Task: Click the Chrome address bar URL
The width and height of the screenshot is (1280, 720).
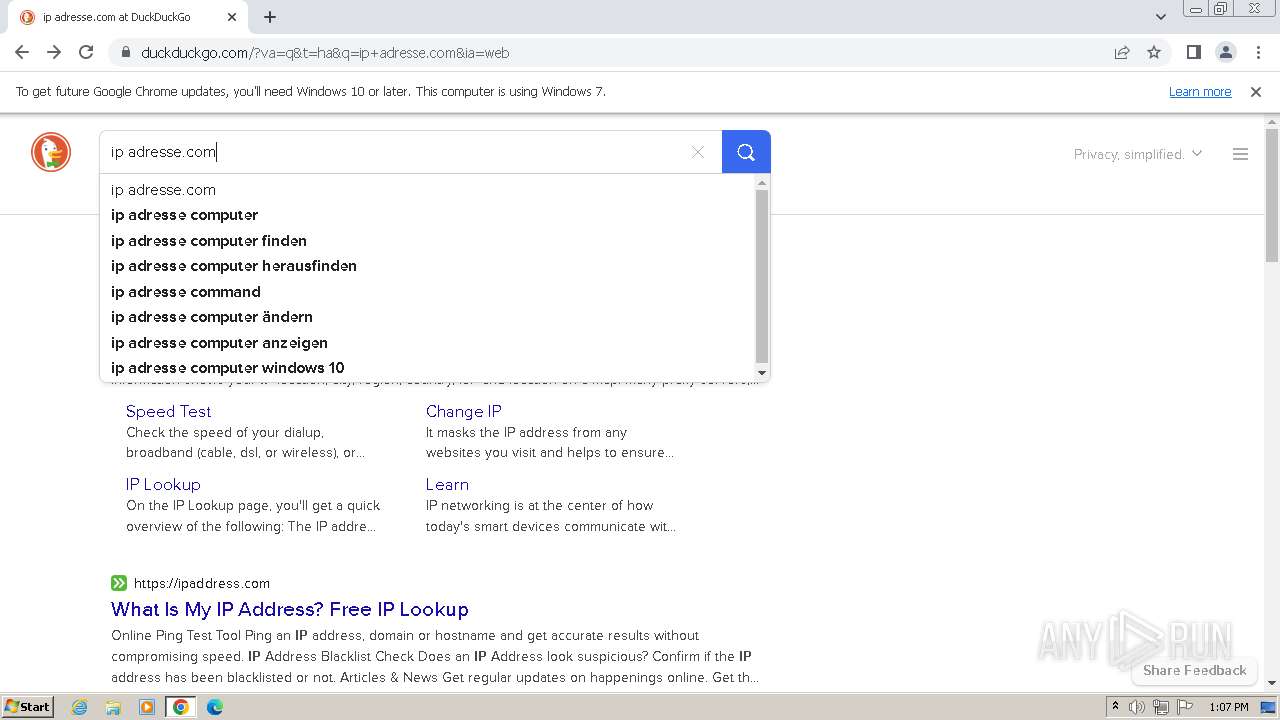Action: (x=325, y=53)
